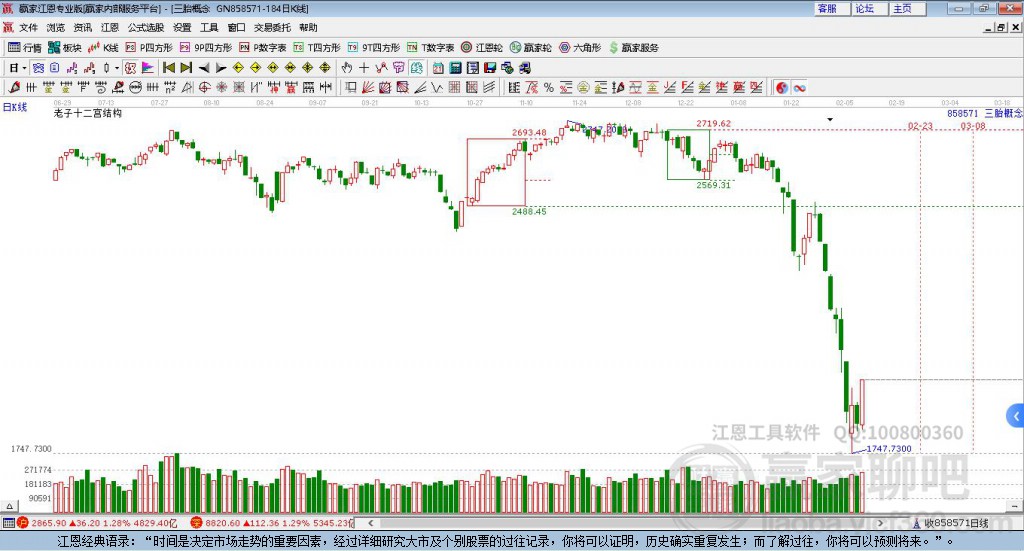Open the T数字表 tool
The width and height of the screenshot is (1024, 551).
(x=430, y=48)
